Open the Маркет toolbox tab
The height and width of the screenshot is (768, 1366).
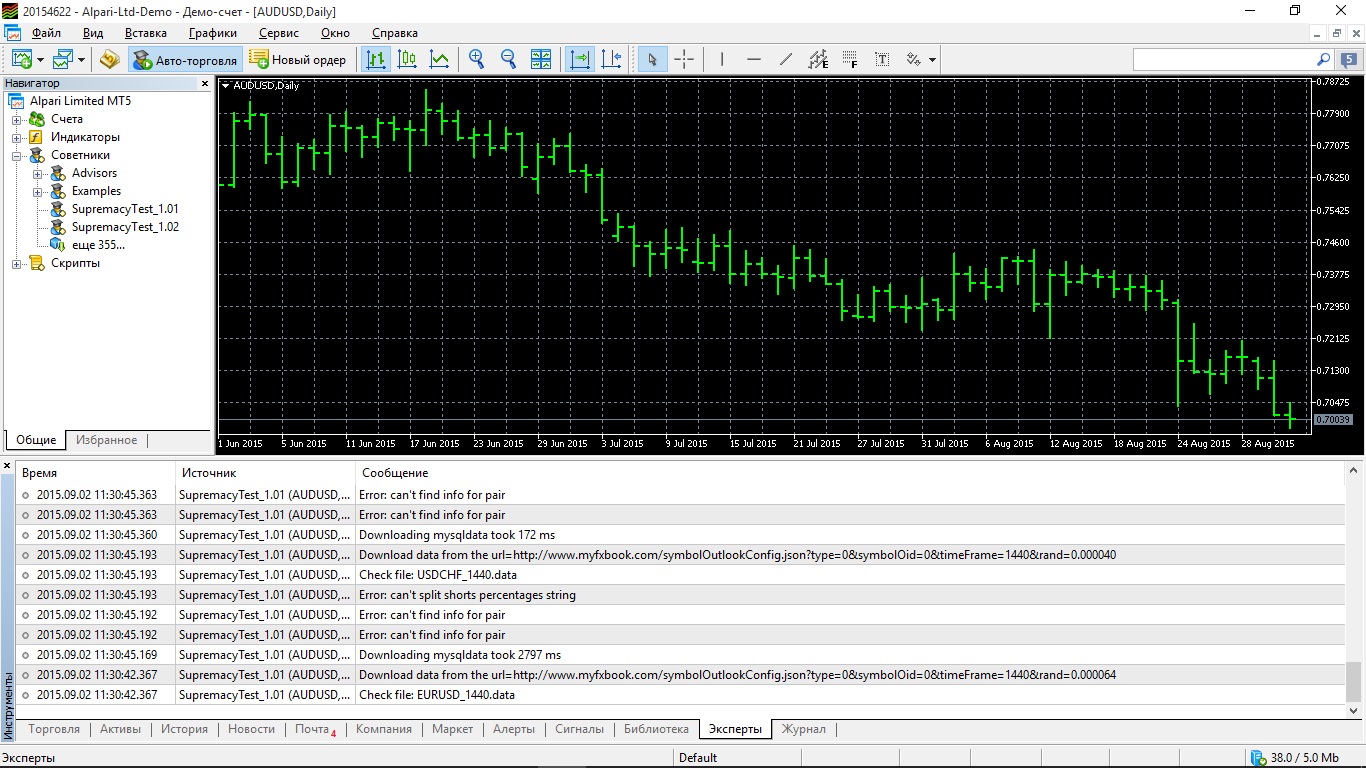453,729
